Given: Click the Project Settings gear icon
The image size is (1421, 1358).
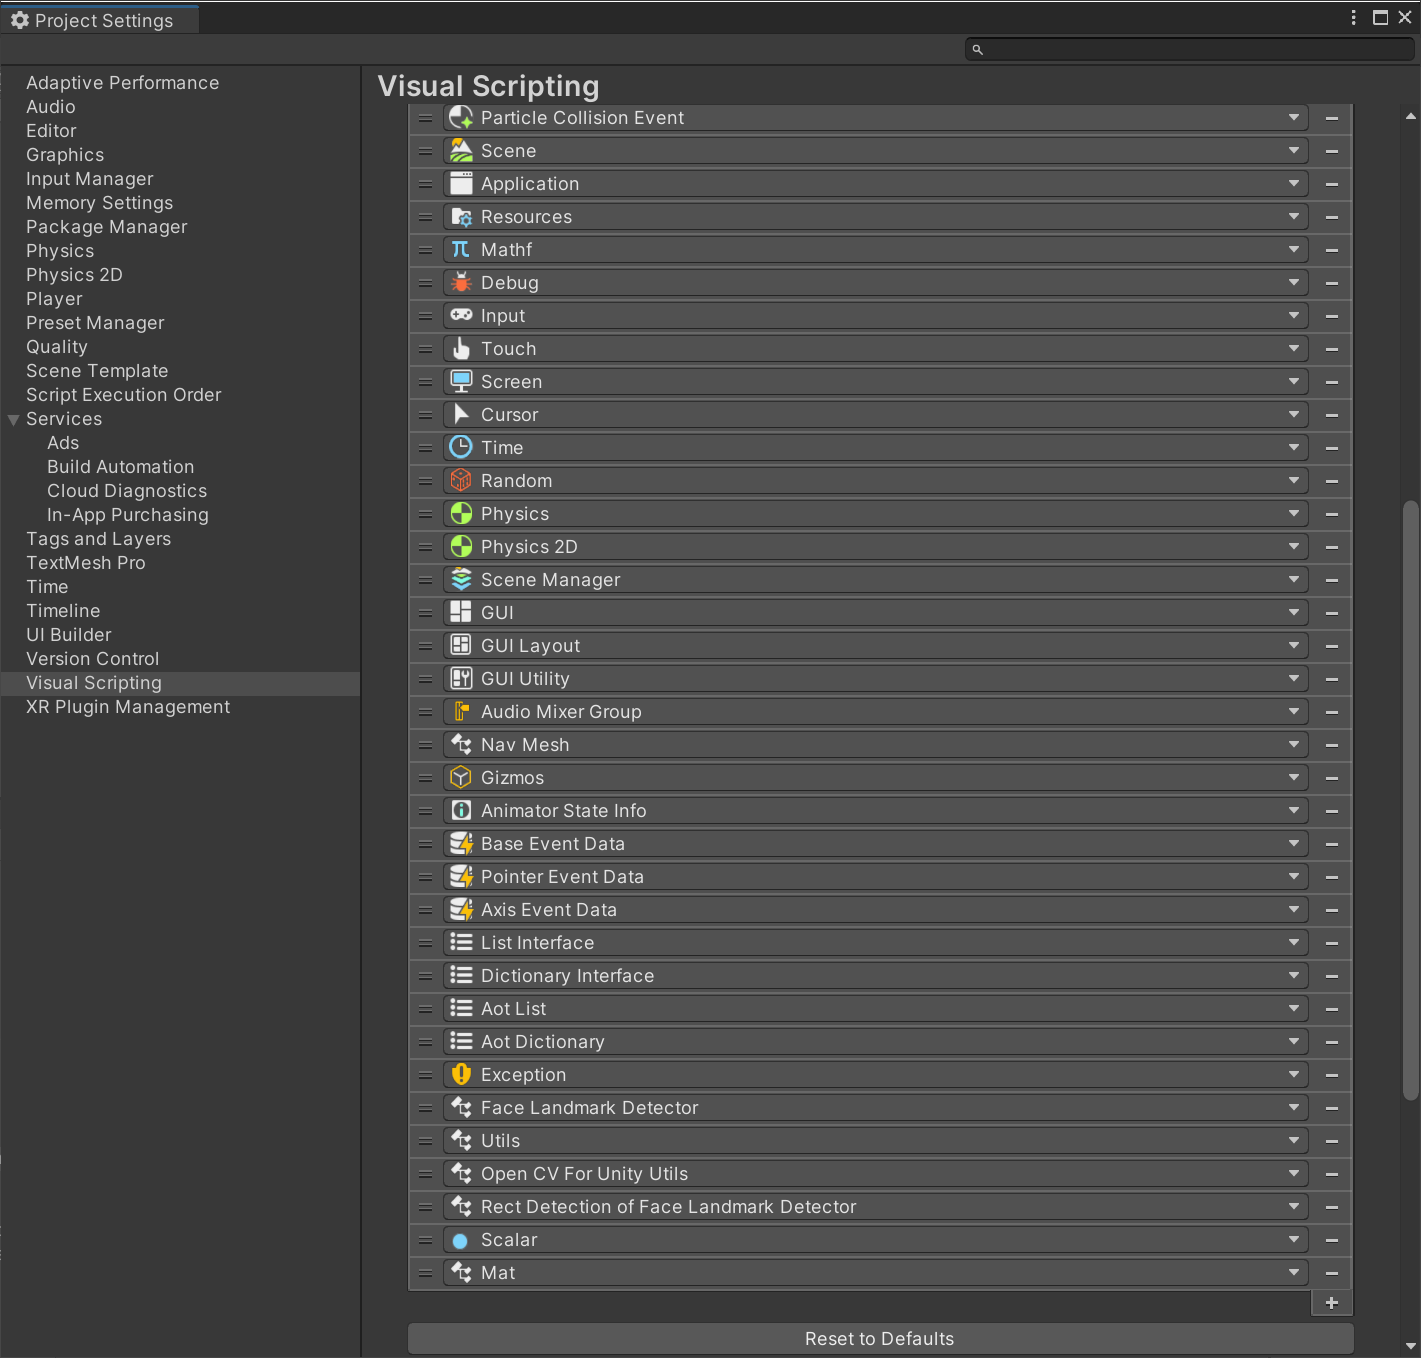Looking at the screenshot, I should click(x=20, y=20).
